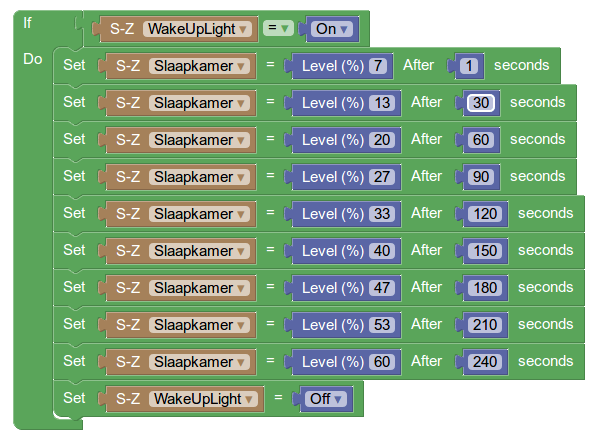597x437 pixels.
Task: Edit the After 210 seconds delay field
Action: pyautogui.click(x=485, y=325)
